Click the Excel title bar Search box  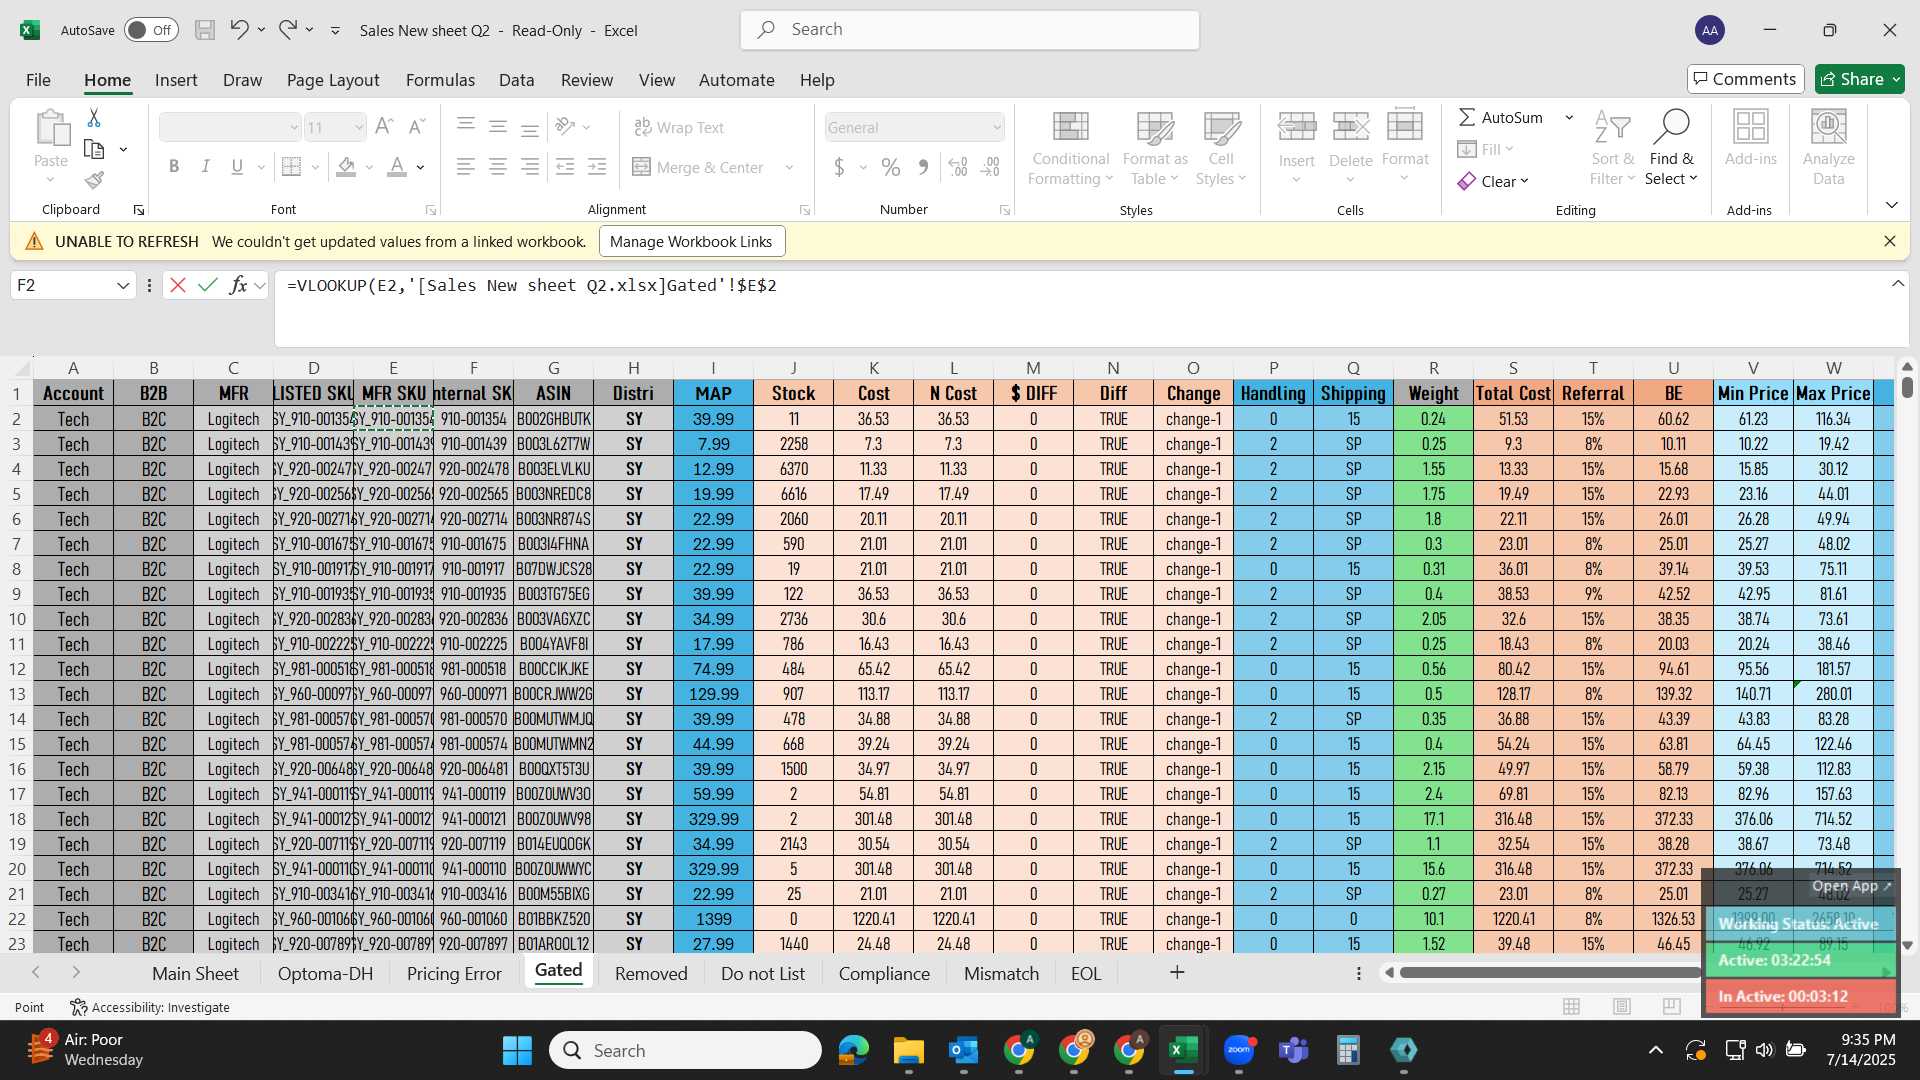coord(970,30)
